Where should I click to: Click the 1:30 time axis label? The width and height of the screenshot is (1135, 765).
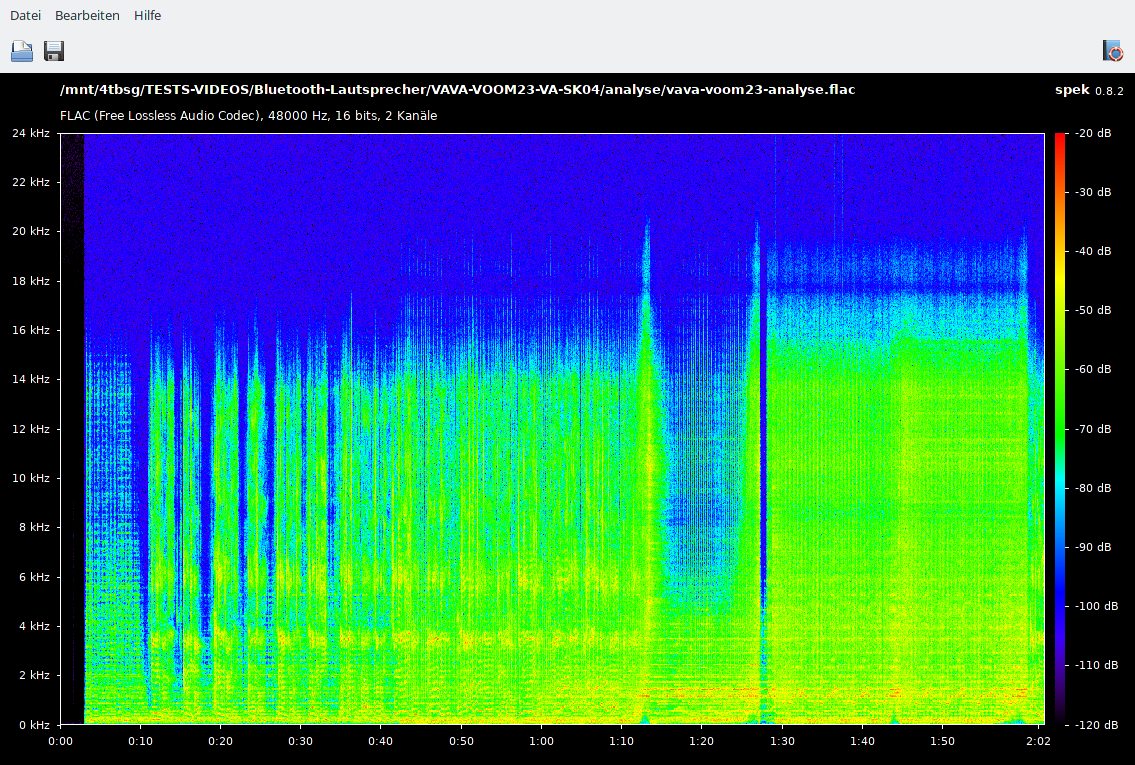(782, 741)
